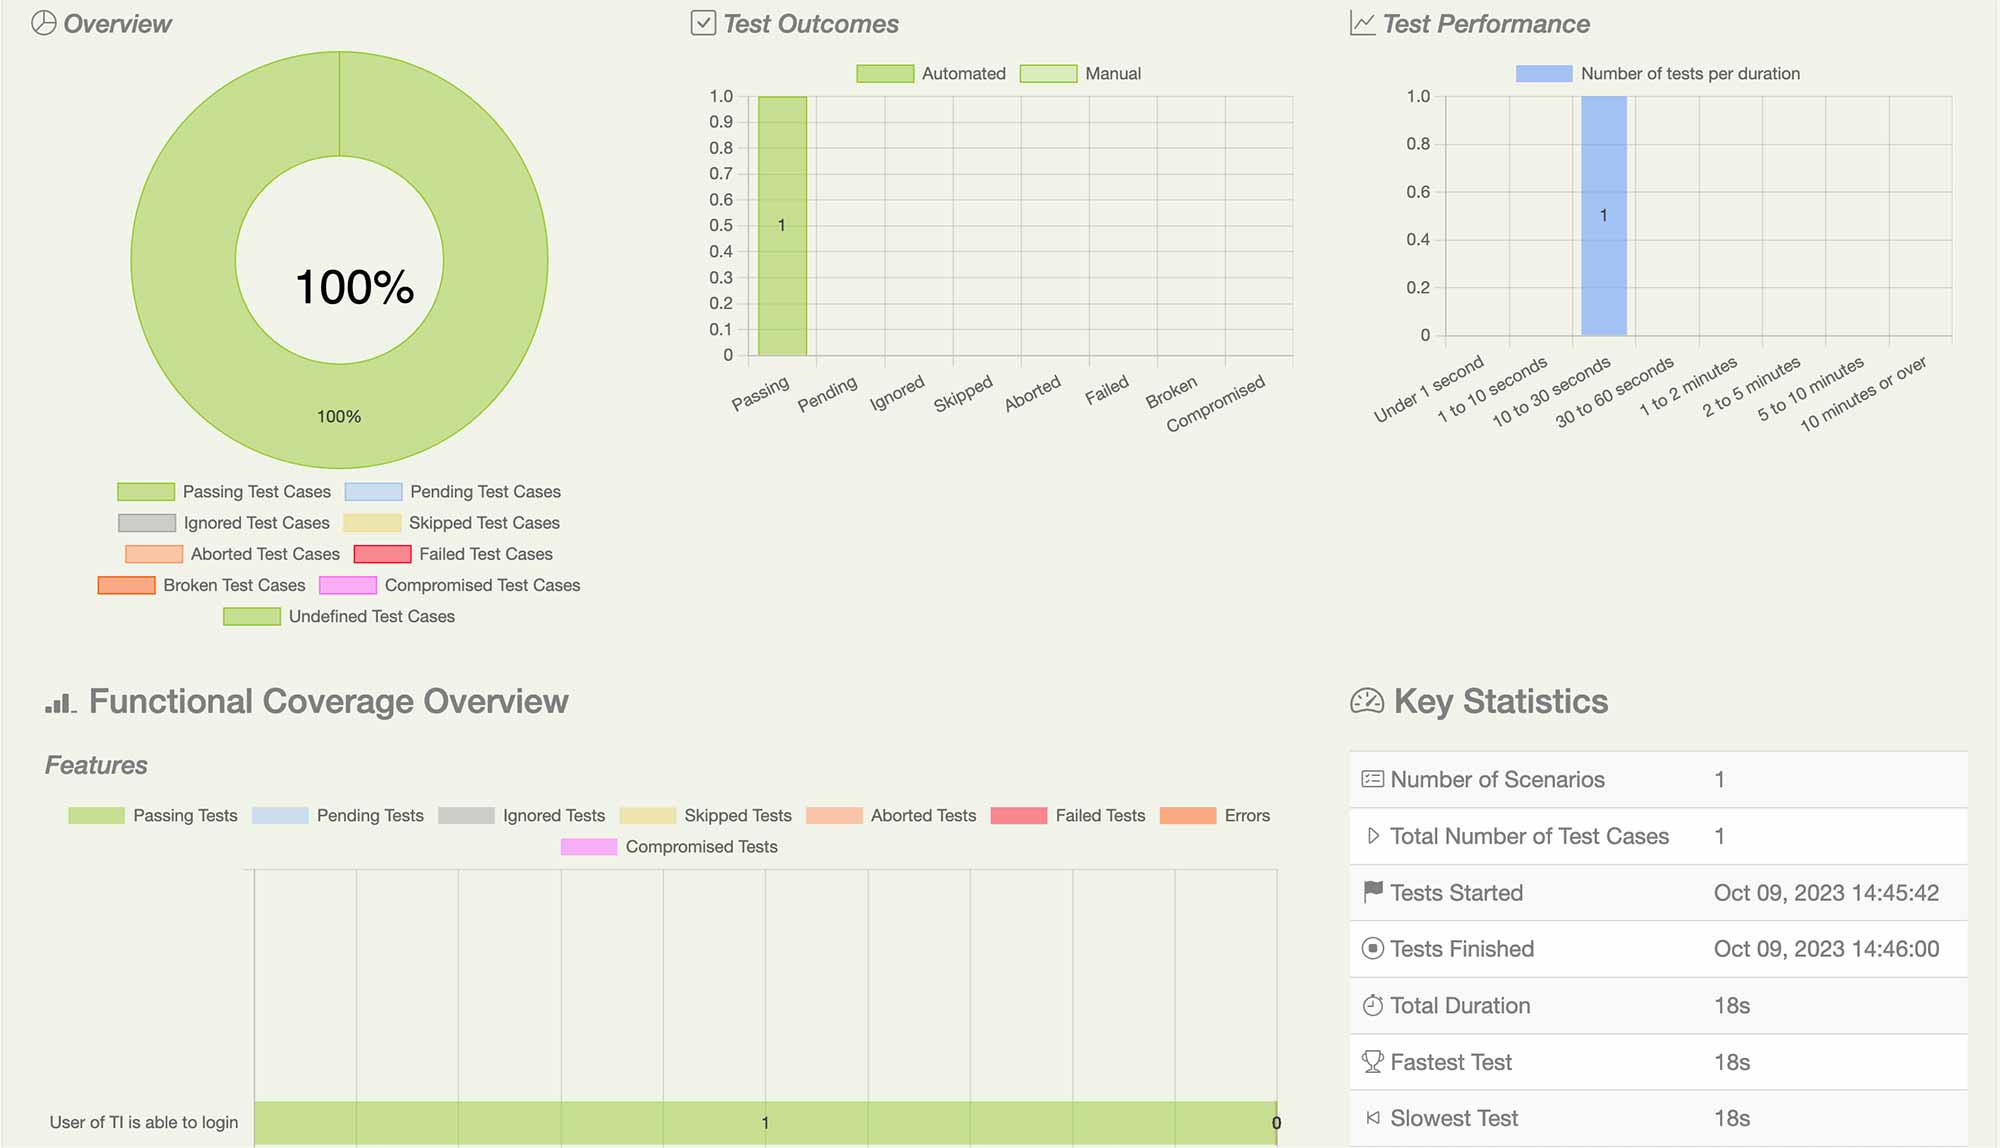Toggle Aborted Test Cases legend entry

[233, 554]
